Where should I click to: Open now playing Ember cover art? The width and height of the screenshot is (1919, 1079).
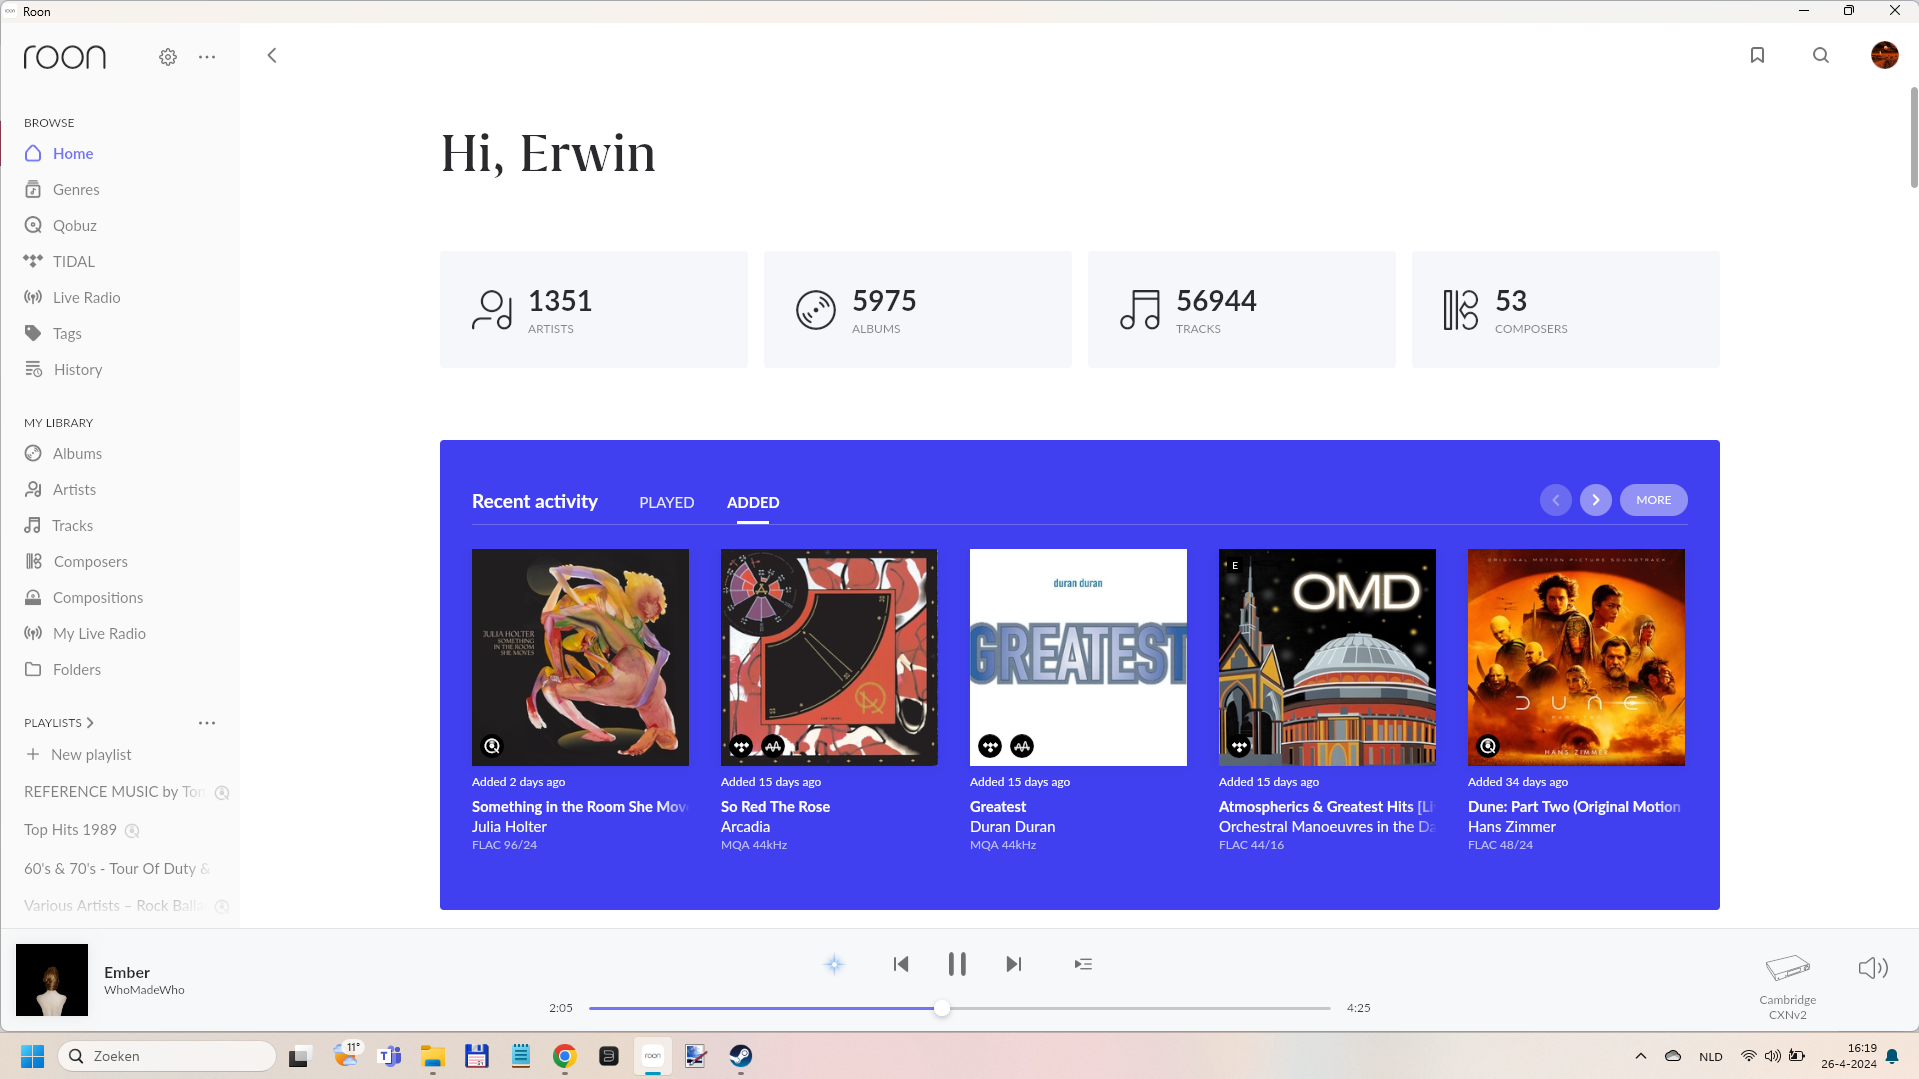click(52, 980)
